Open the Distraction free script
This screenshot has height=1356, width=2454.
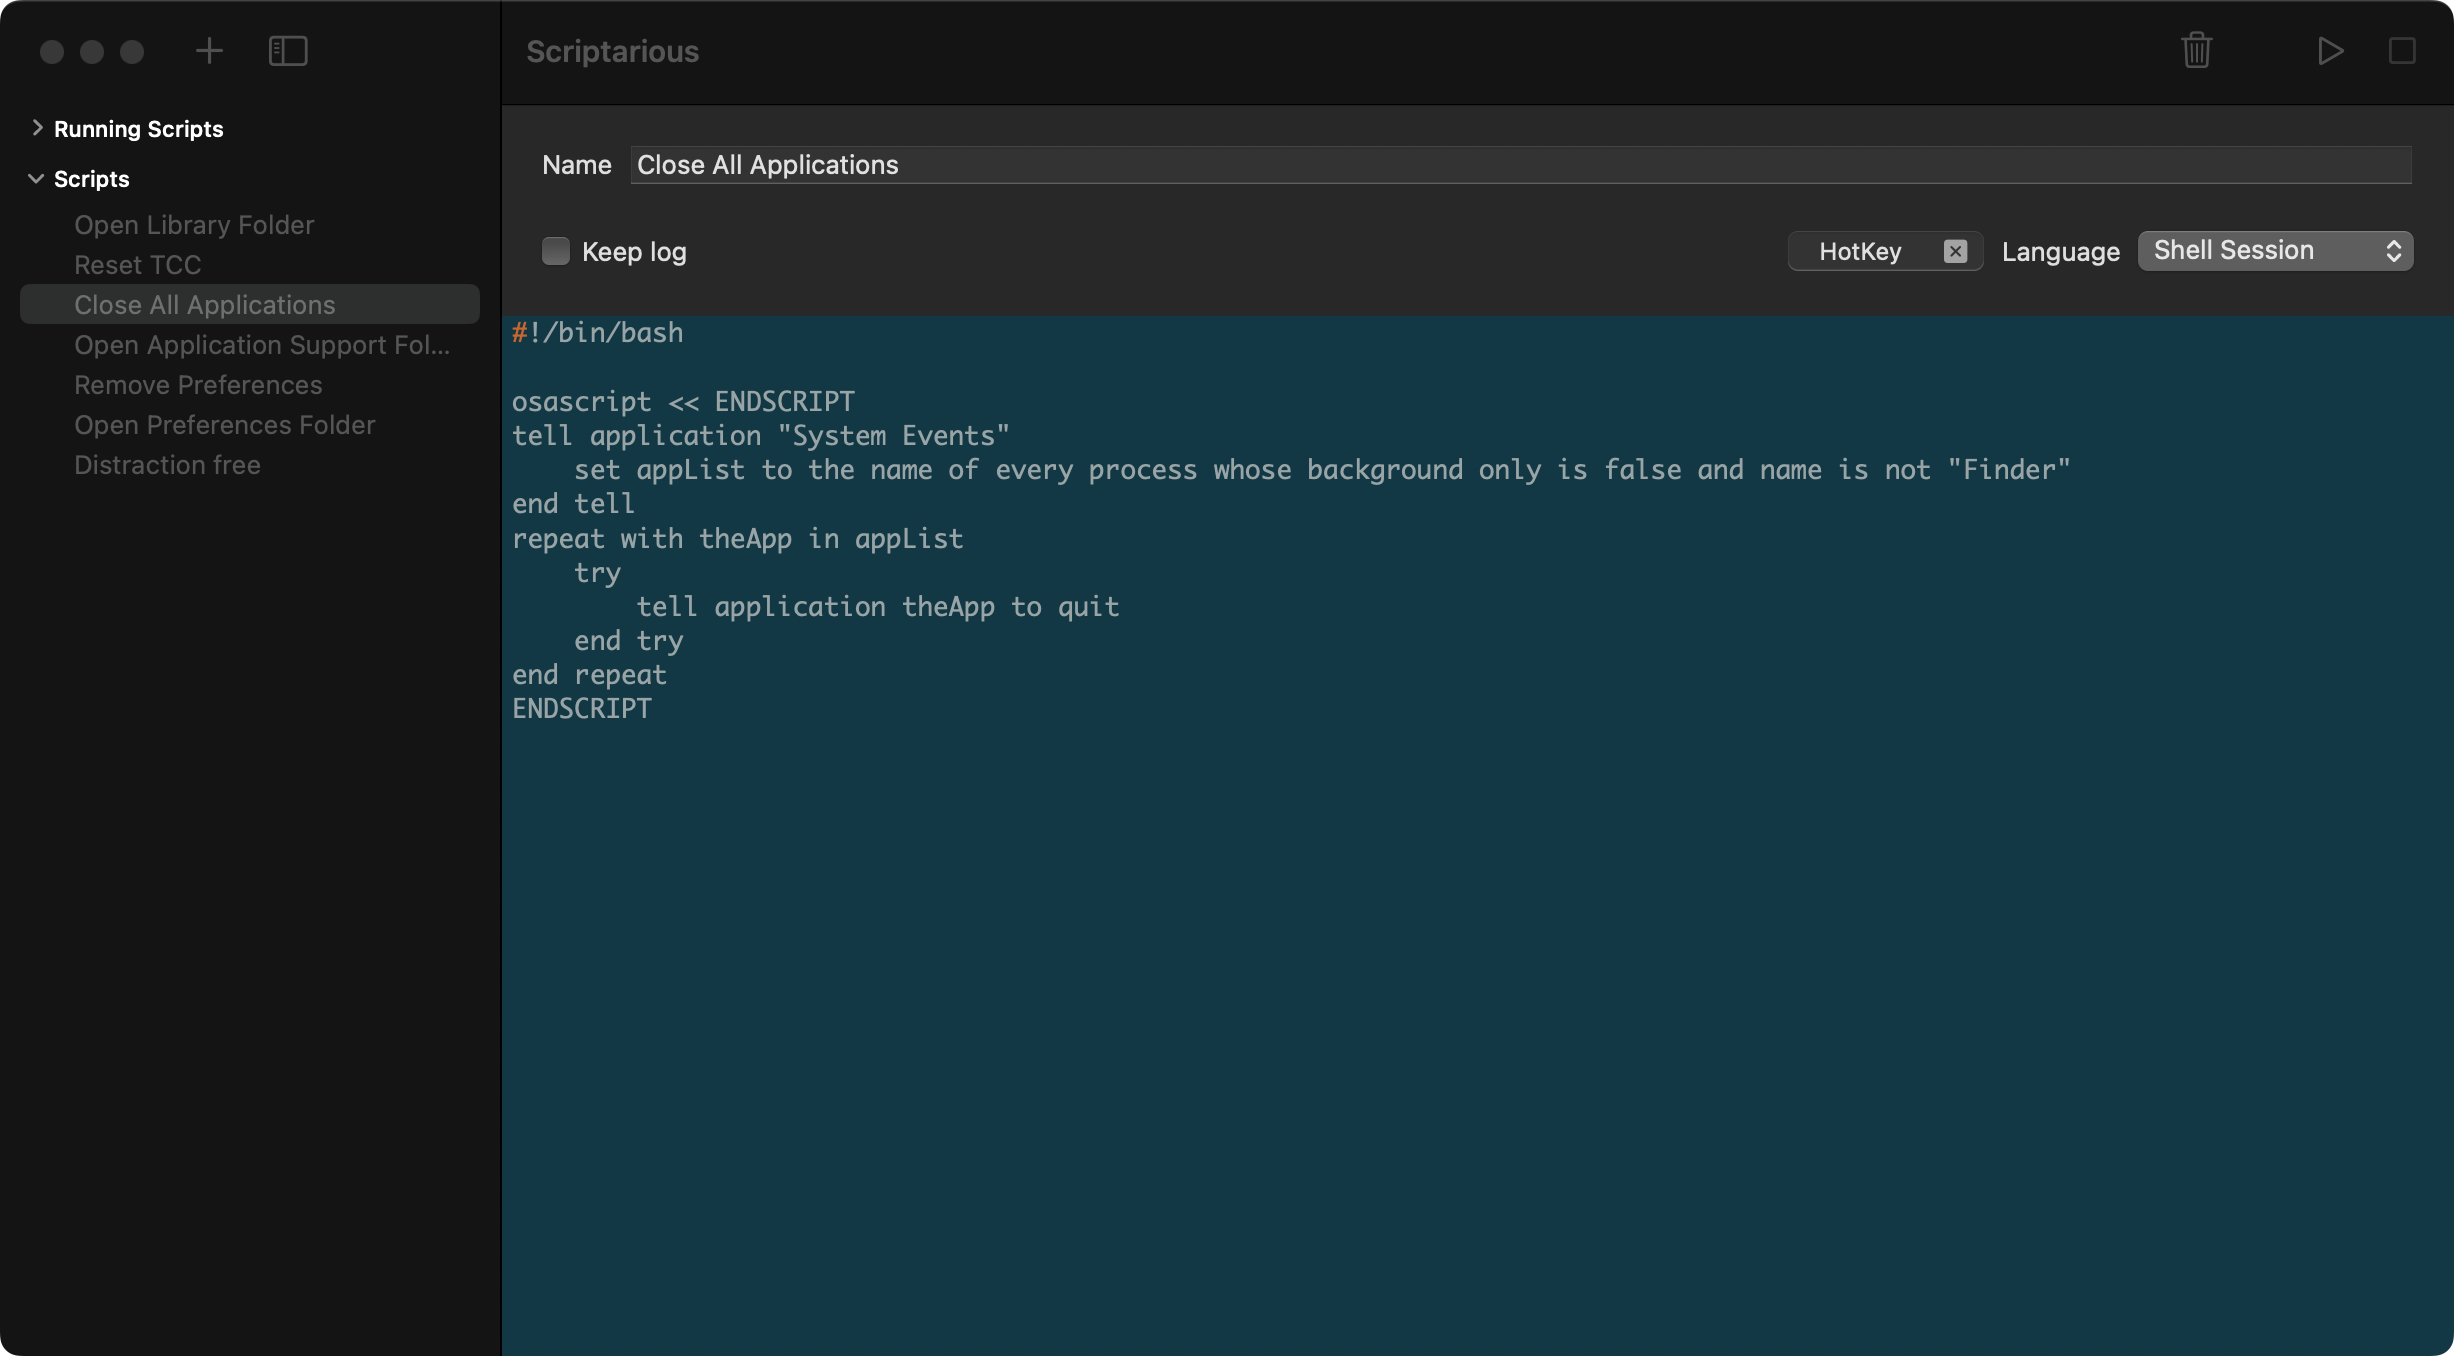coord(167,465)
